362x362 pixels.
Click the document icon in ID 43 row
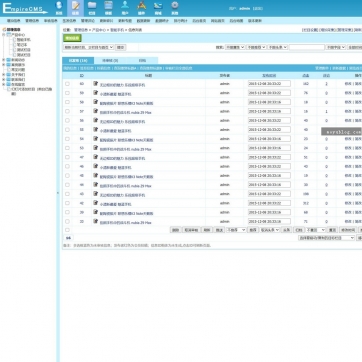click(x=96, y=193)
